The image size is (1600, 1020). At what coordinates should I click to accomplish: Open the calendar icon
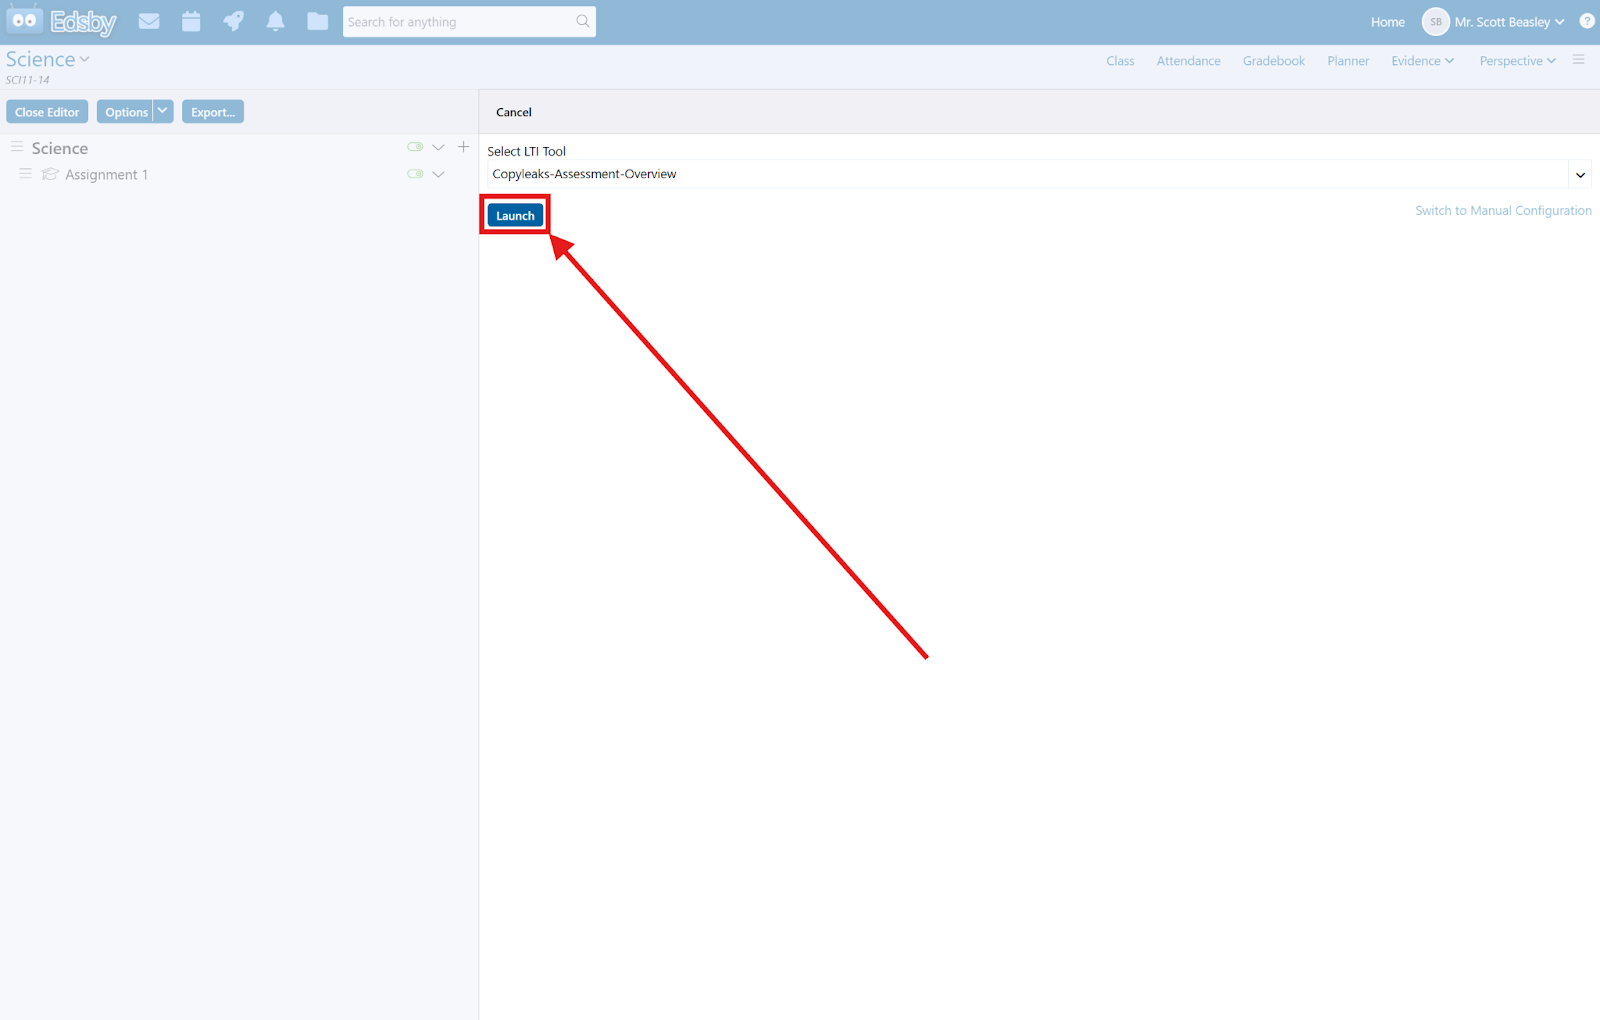[x=191, y=21]
